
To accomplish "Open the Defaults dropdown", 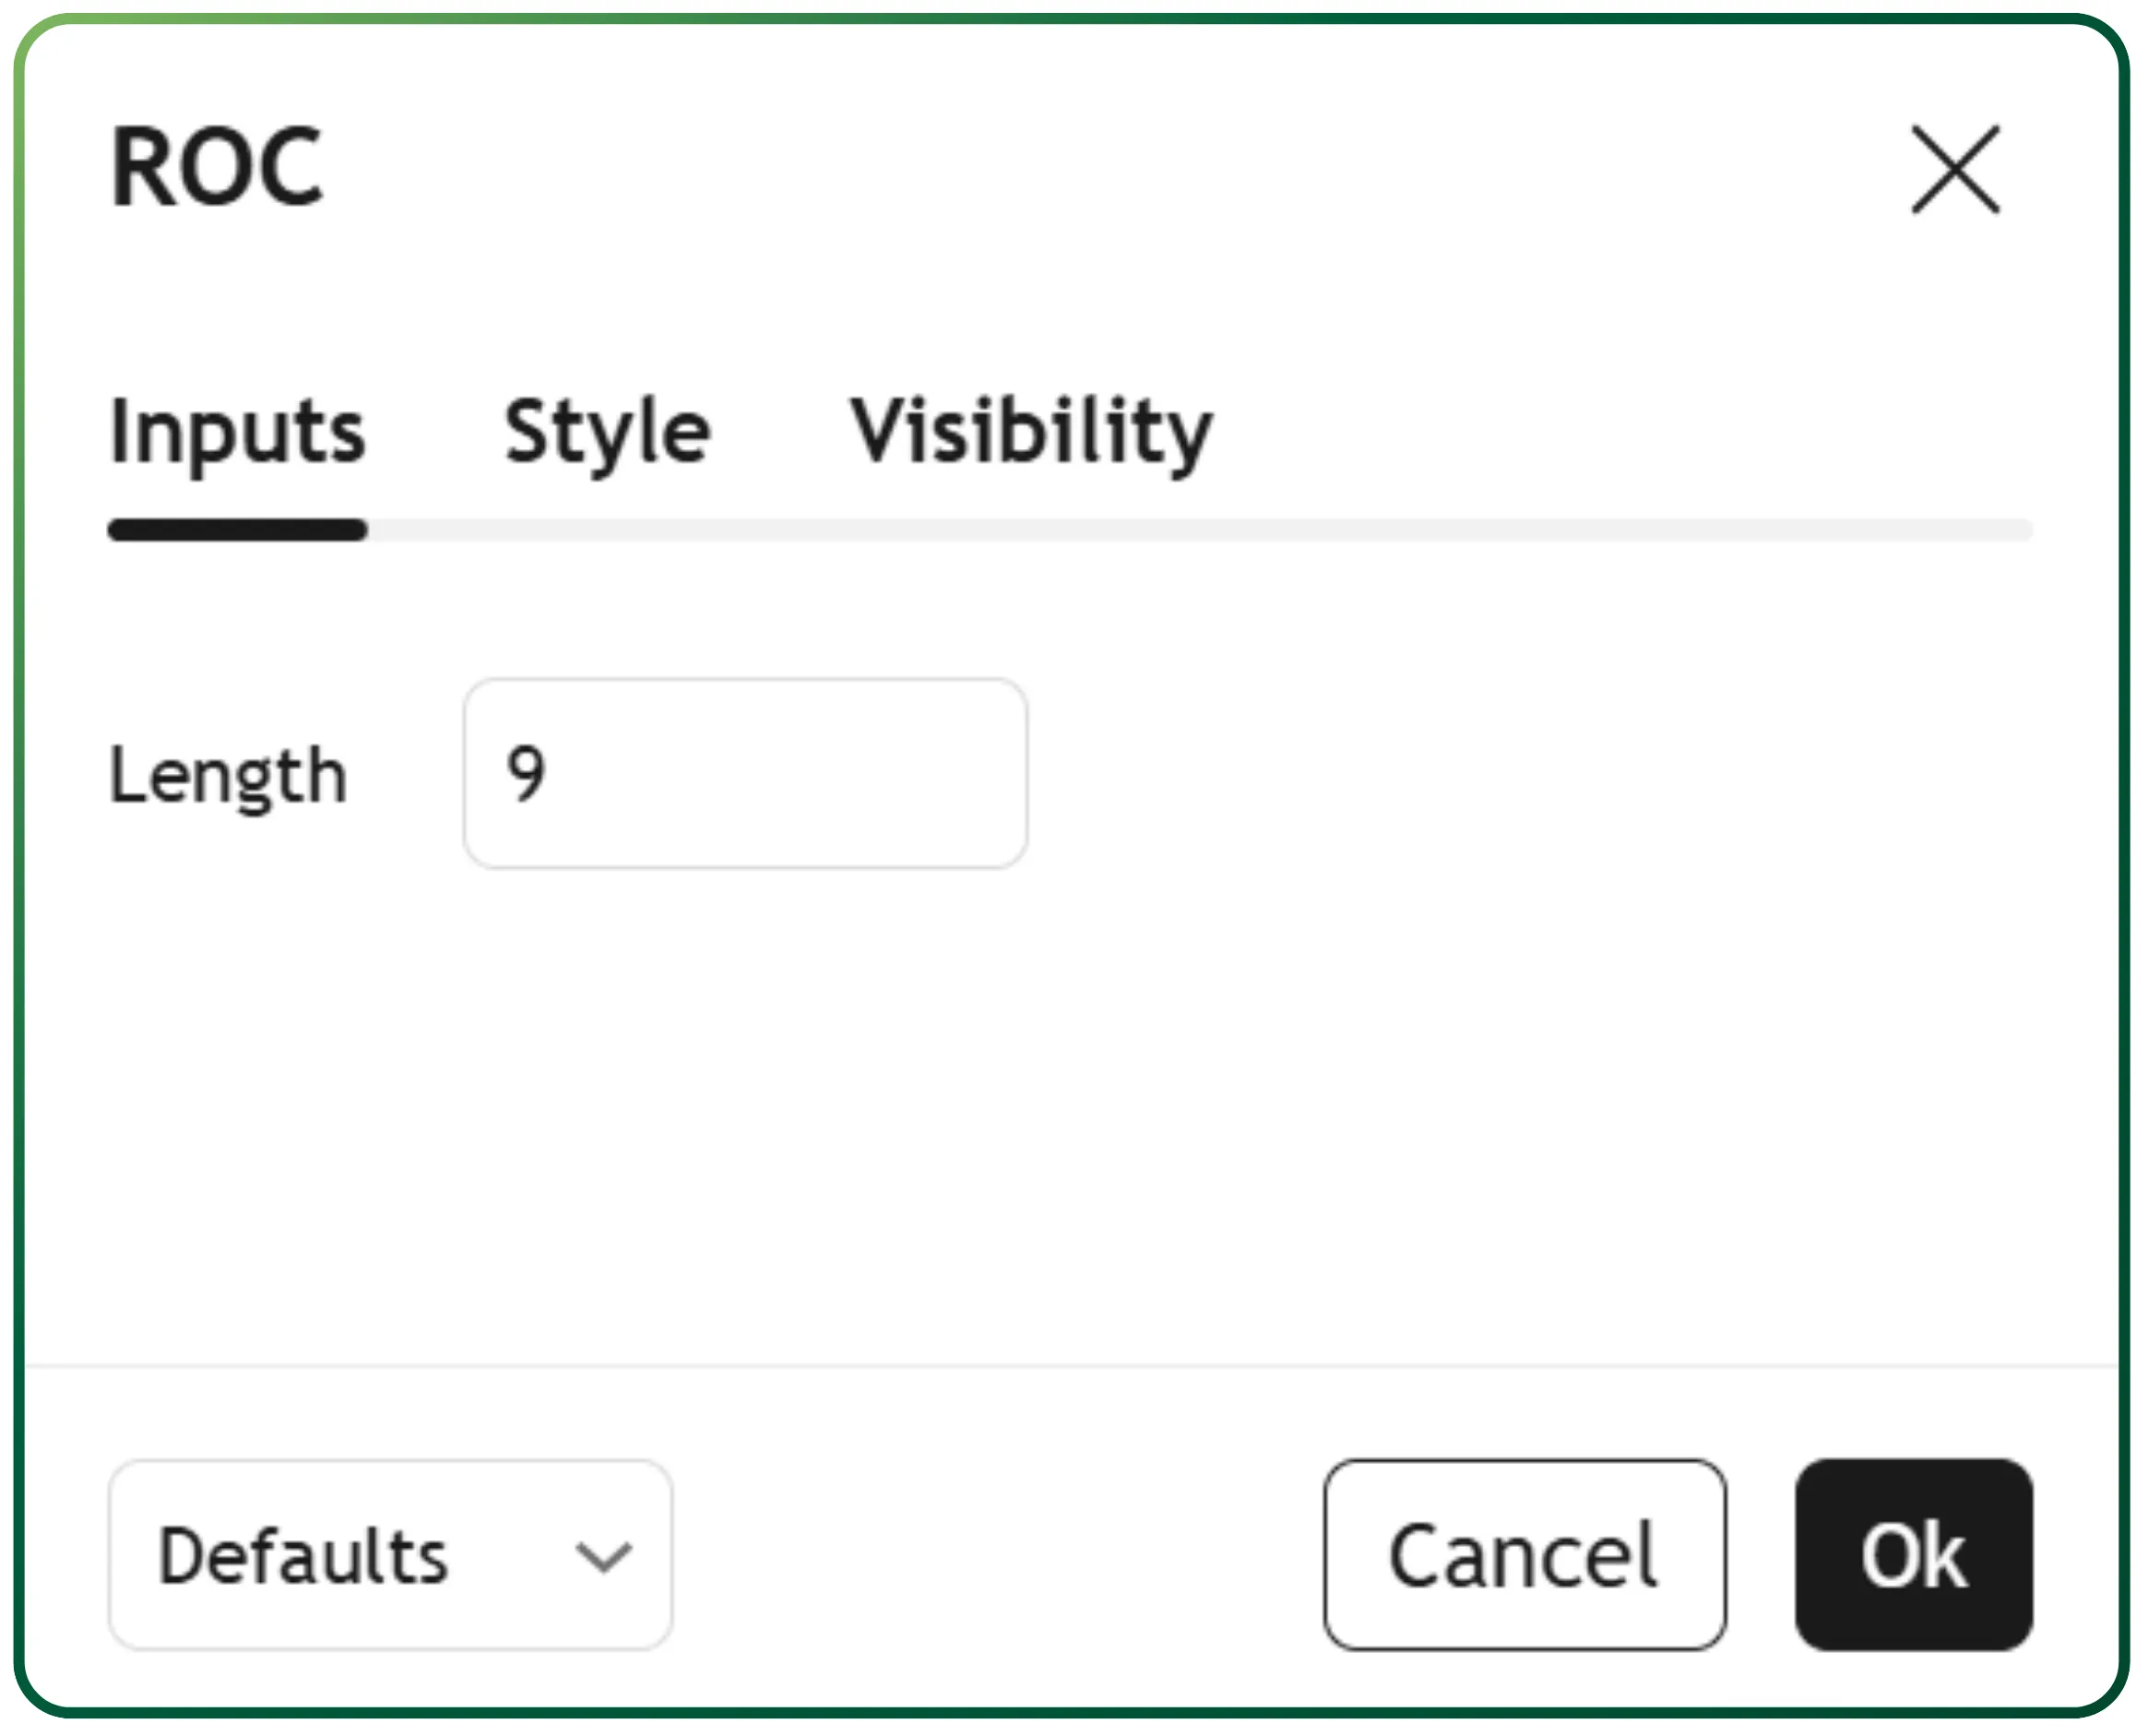I will [x=390, y=1556].
